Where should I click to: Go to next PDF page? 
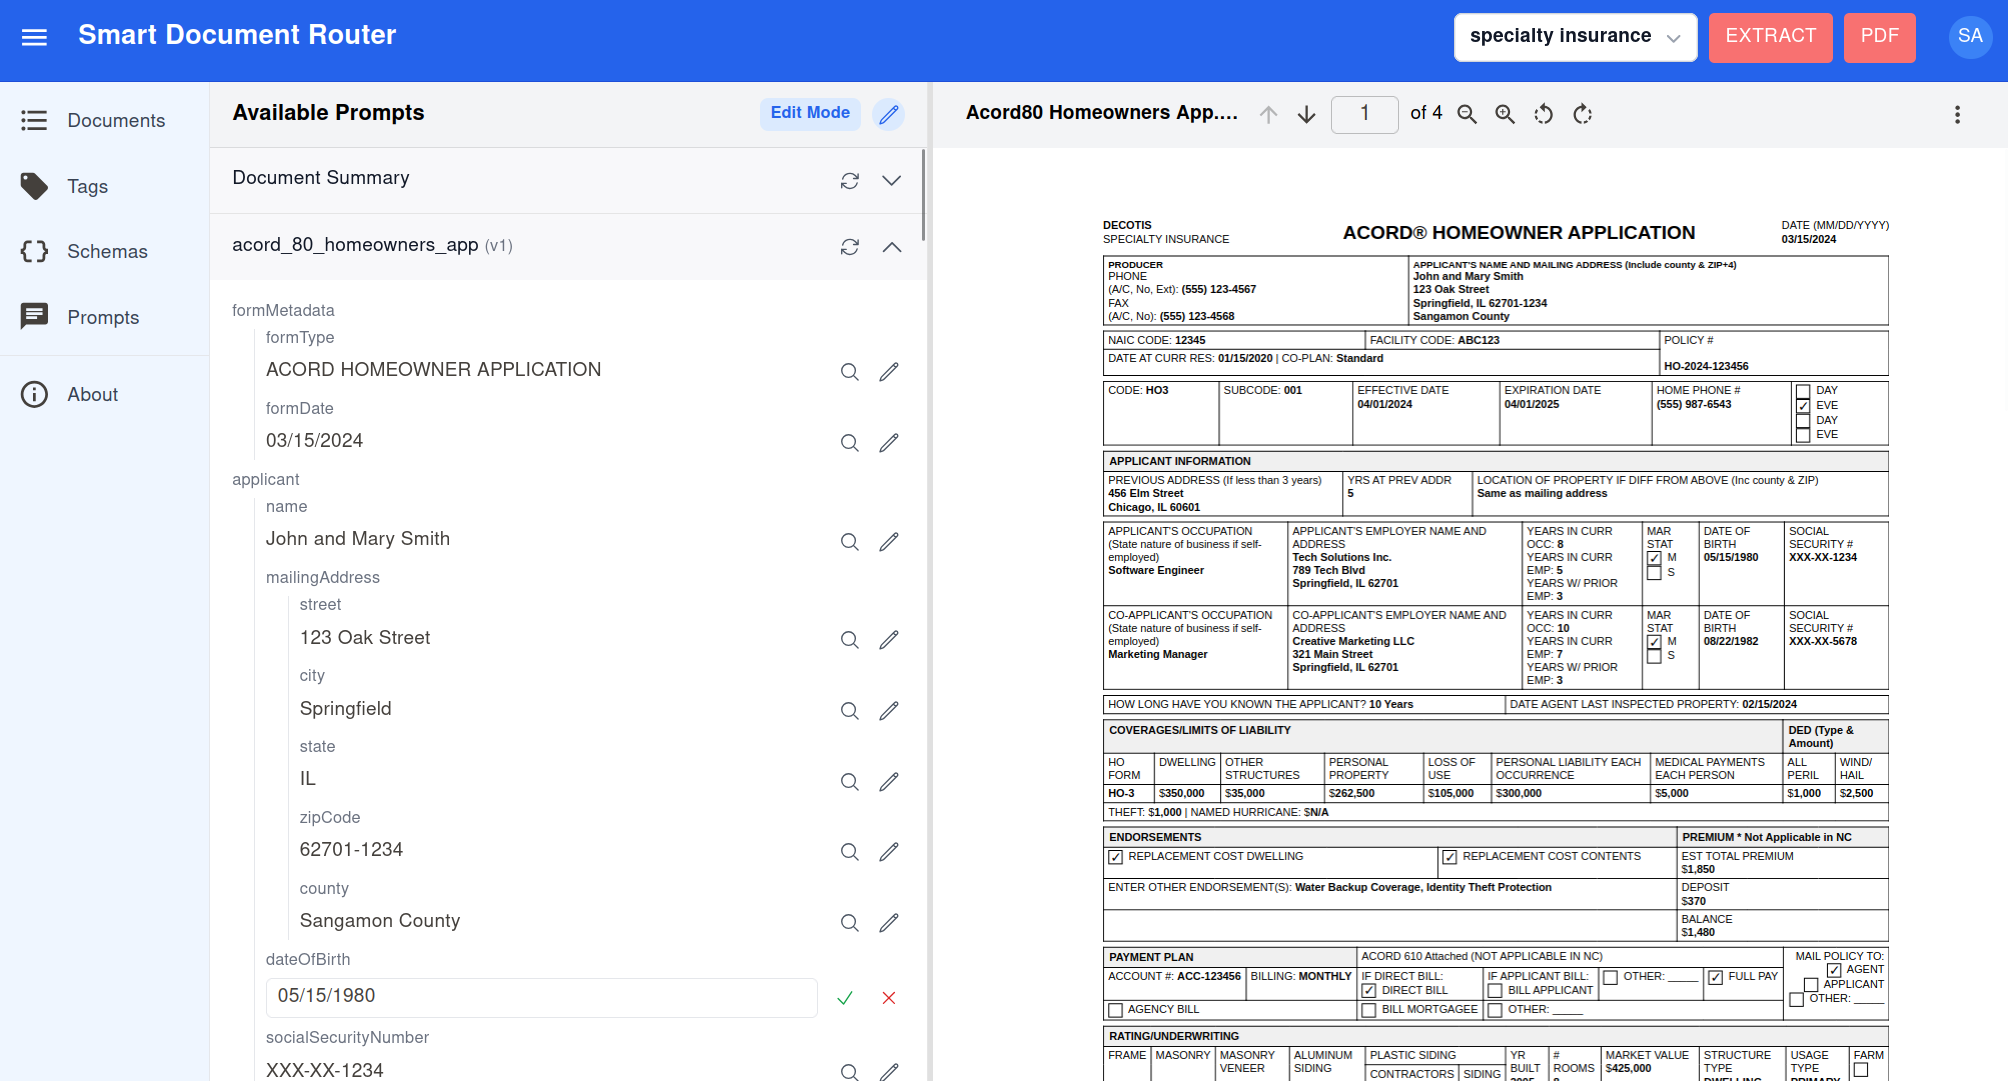[x=1306, y=114]
